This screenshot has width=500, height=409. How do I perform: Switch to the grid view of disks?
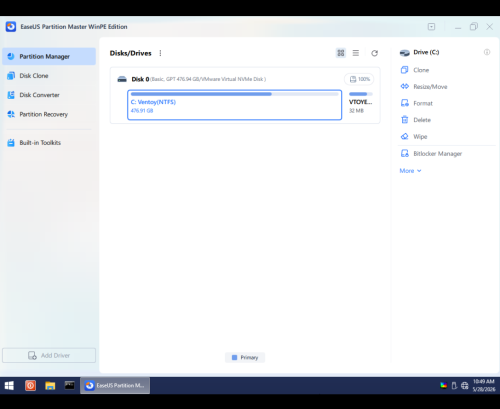tap(341, 53)
